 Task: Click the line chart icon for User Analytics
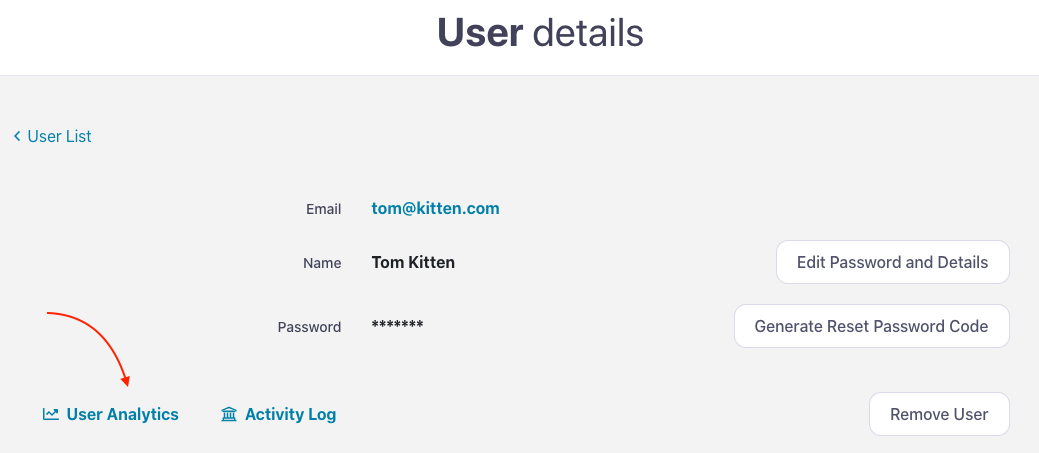coord(51,414)
